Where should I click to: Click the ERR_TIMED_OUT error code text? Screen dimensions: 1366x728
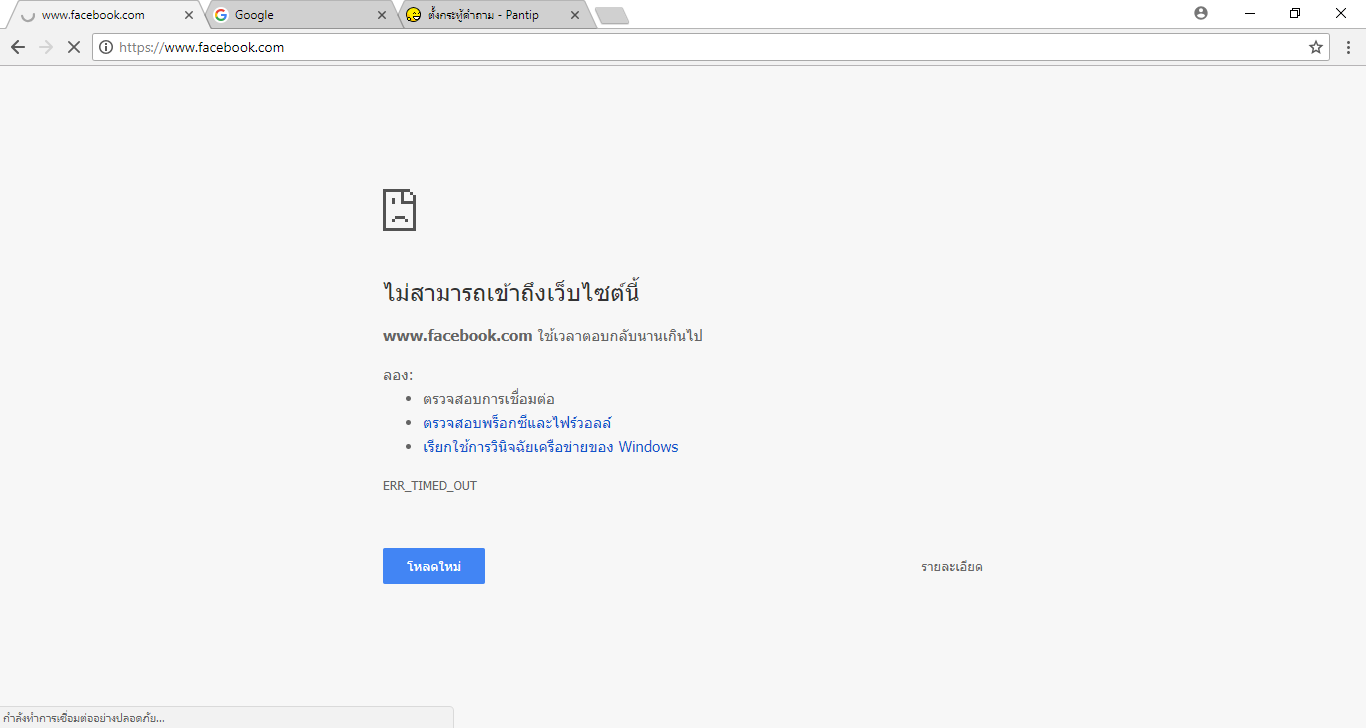430,486
